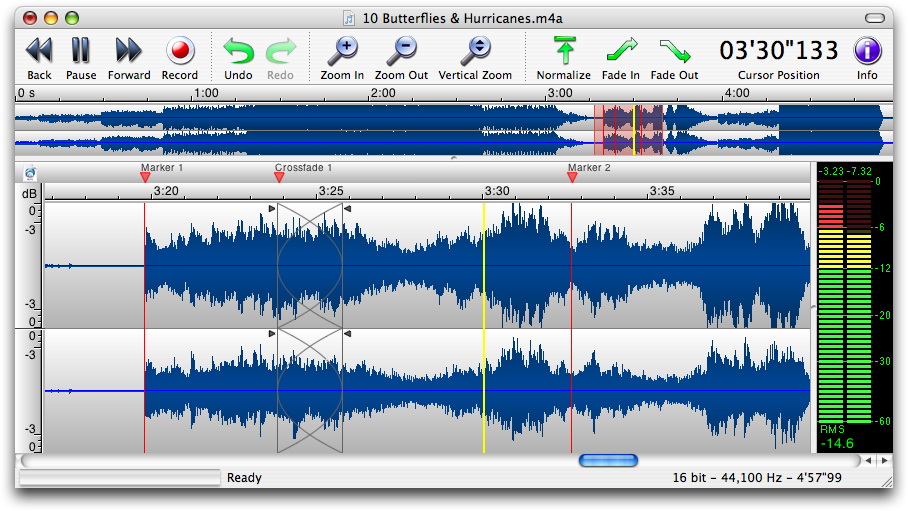This screenshot has height=511, width=908.
Task: Undo the last edit
Action: point(238,50)
